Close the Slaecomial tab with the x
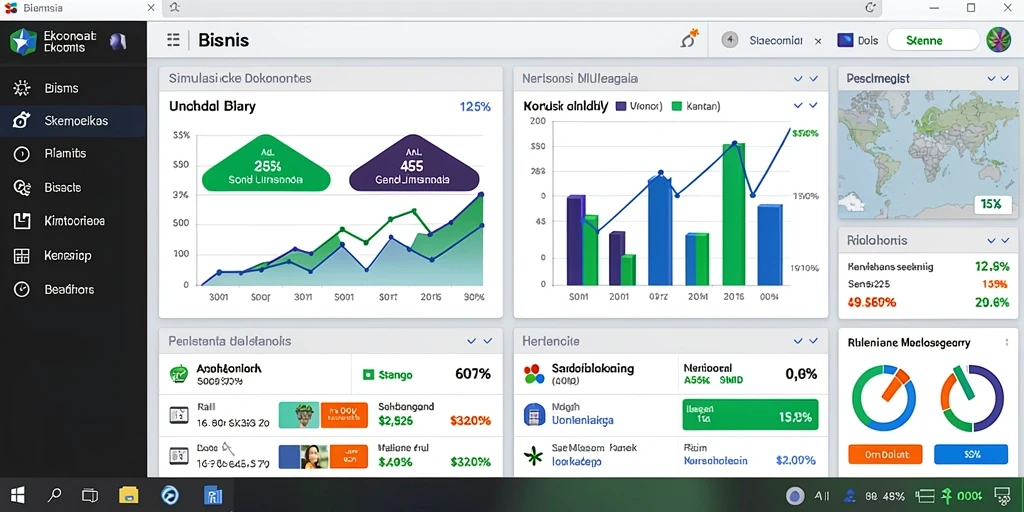 click(x=818, y=40)
